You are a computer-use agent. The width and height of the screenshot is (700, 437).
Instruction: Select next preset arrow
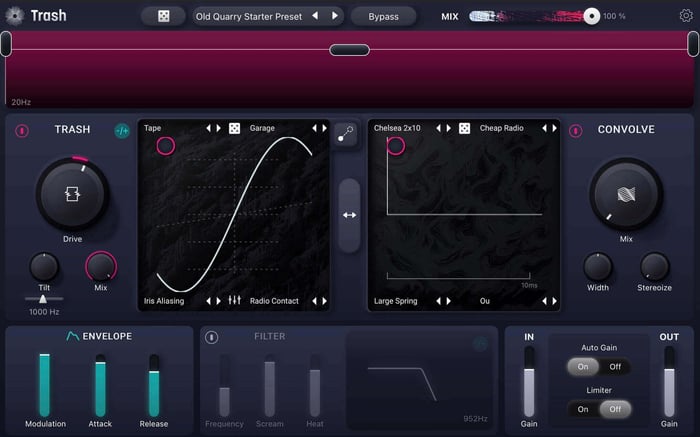[335, 16]
